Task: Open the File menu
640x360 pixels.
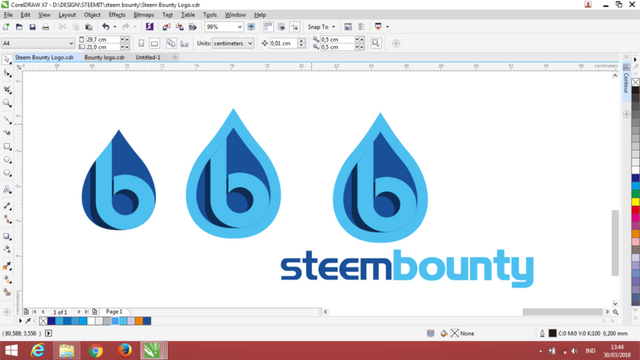Action: (8, 15)
